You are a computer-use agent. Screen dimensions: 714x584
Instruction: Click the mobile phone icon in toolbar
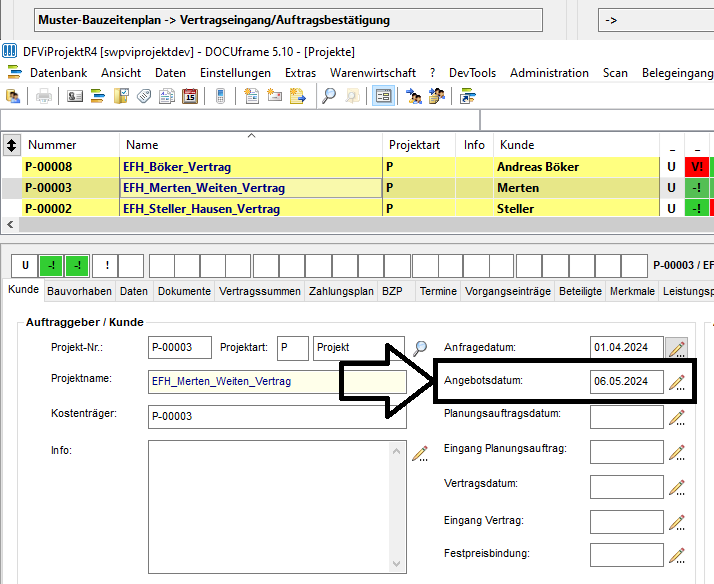pyautogui.click(x=220, y=96)
